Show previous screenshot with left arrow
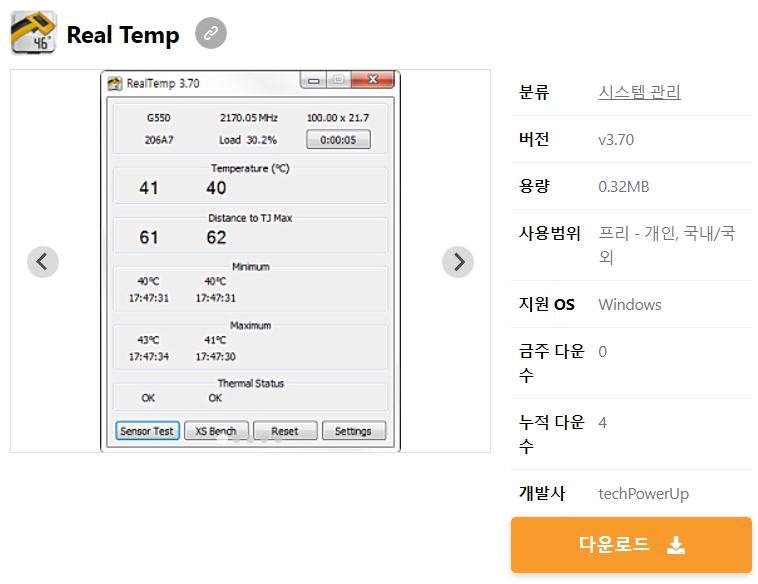758x584 pixels. (43, 262)
